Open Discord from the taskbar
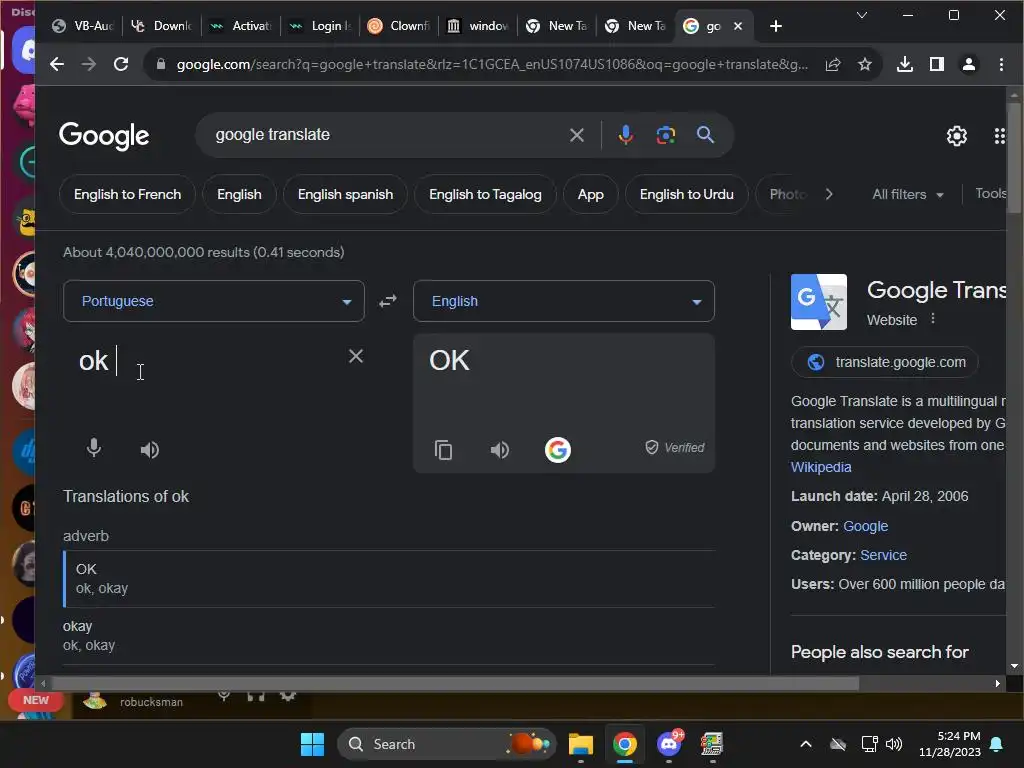The width and height of the screenshot is (1024, 768). pos(669,744)
